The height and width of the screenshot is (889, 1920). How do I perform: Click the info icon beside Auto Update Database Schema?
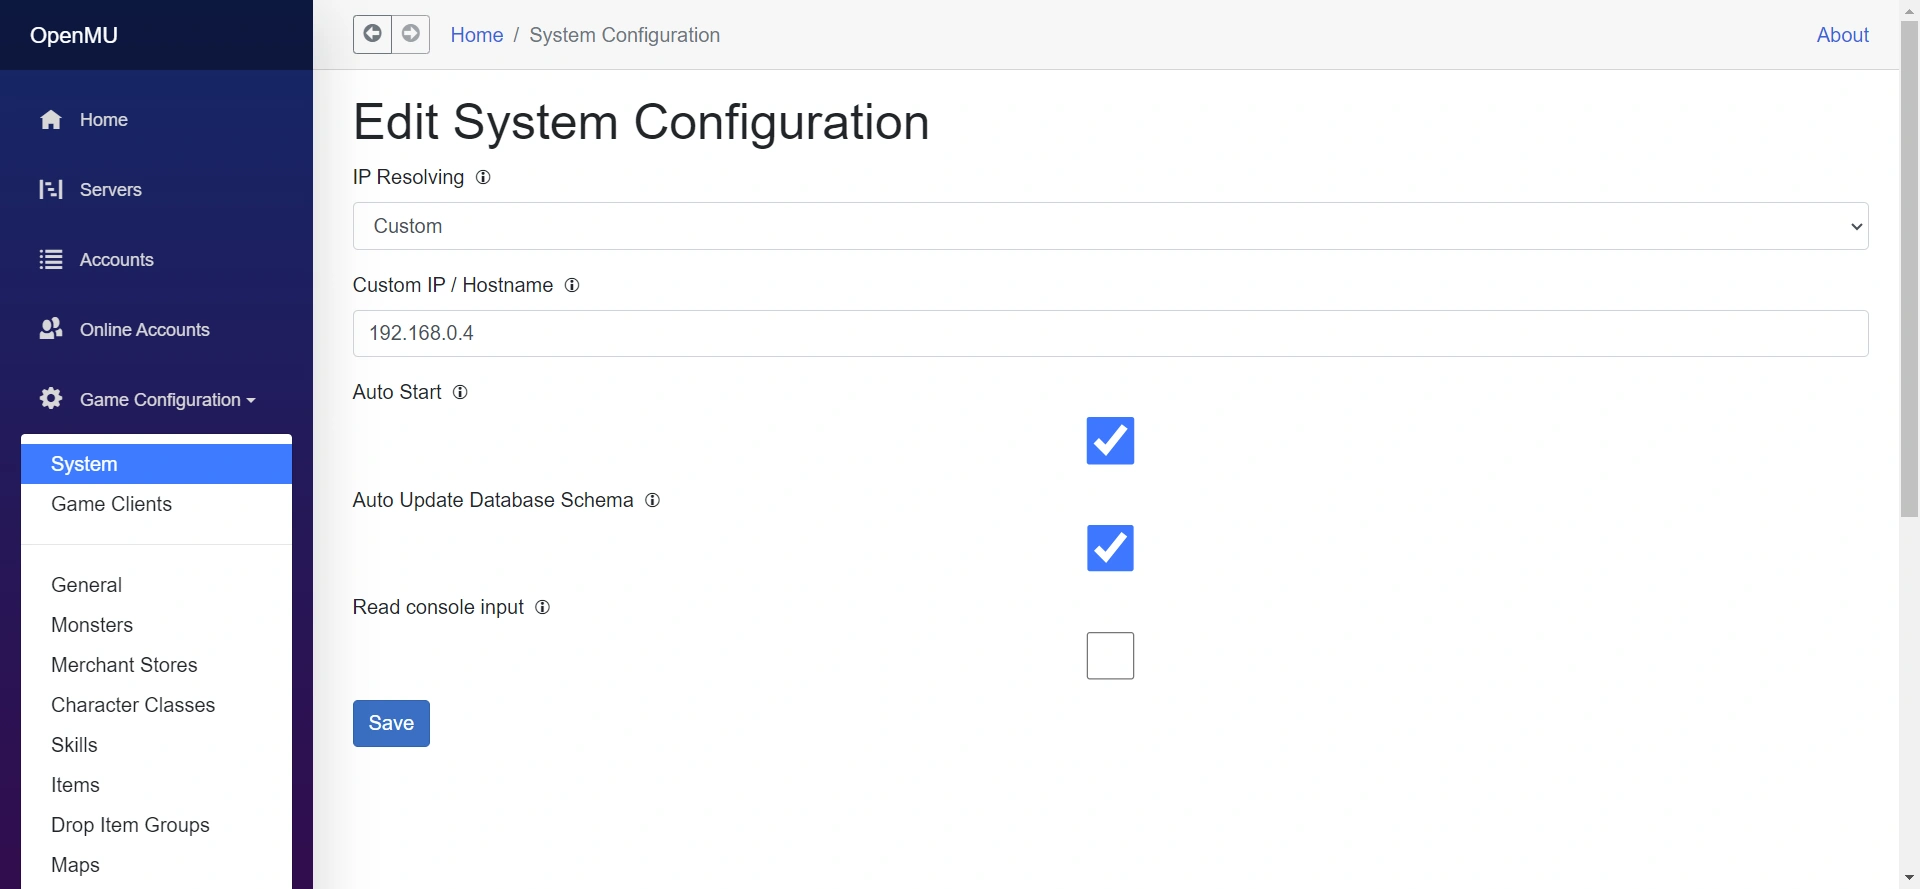click(x=652, y=500)
